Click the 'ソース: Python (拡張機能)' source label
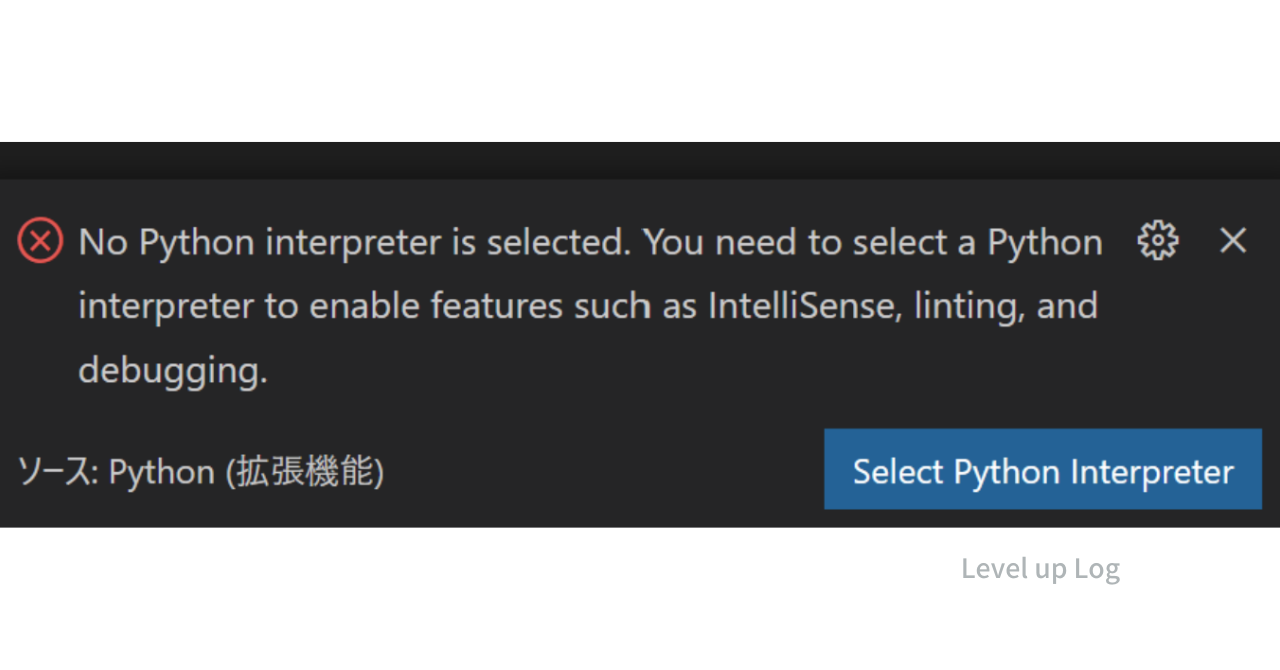Viewport: 1280px width, 670px height. tap(200, 472)
